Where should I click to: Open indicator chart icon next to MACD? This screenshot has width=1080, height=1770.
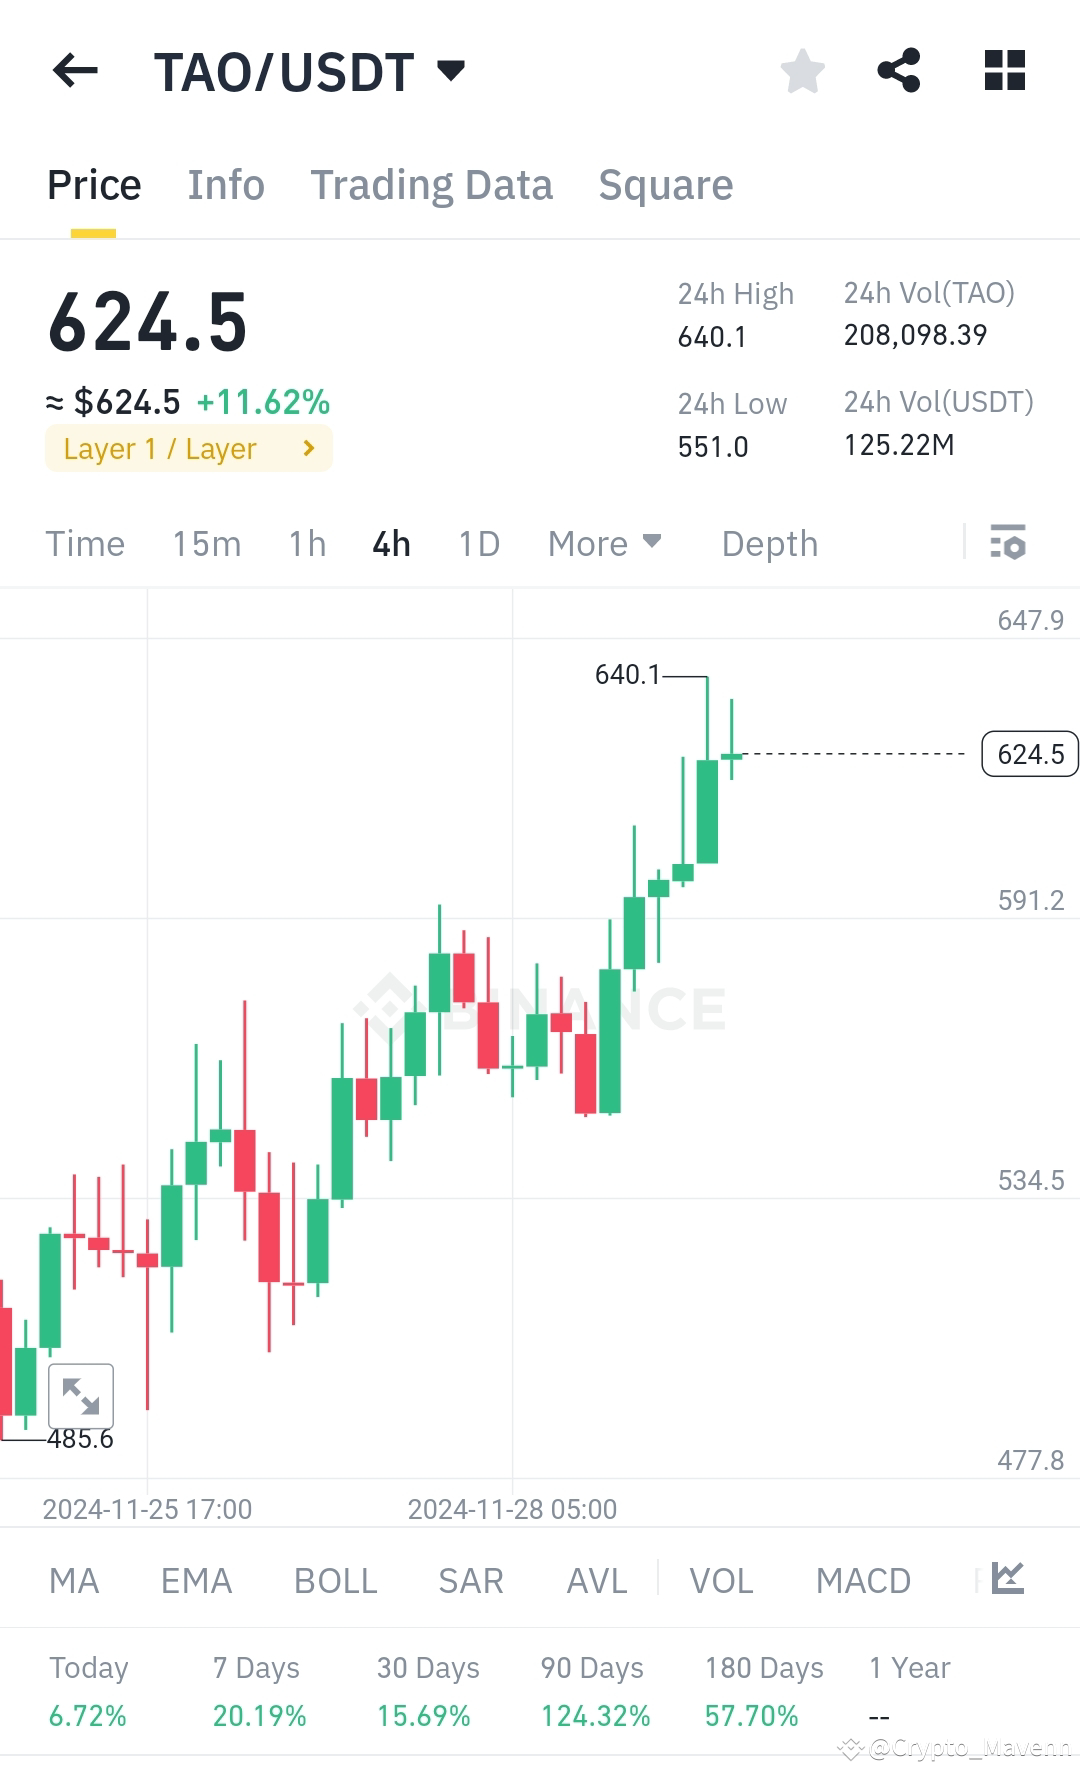[1008, 1578]
